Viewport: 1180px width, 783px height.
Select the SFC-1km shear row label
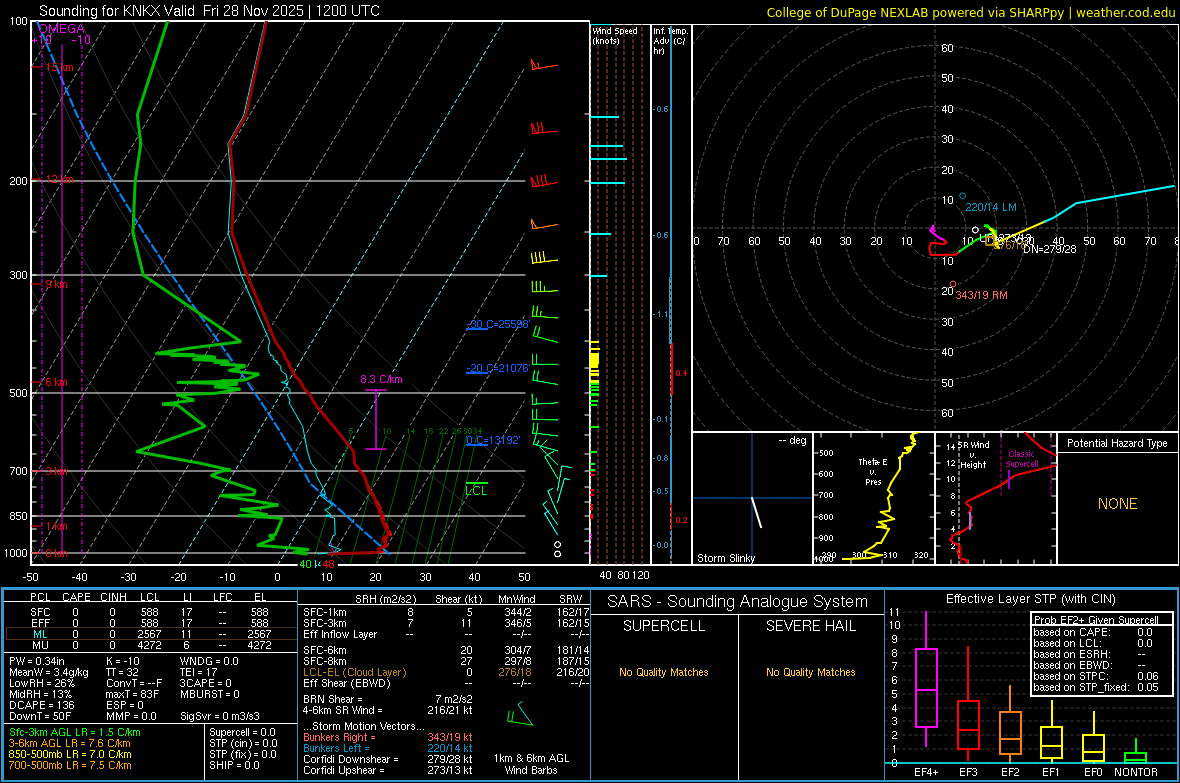(x=325, y=612)
